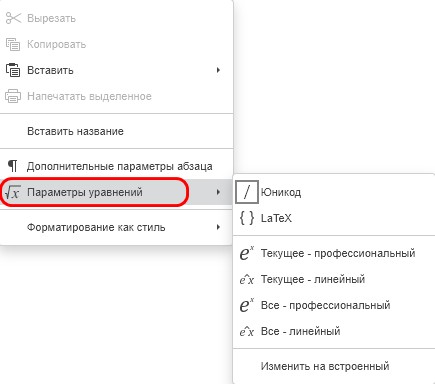Click the Copy pages icon
The height and width of the screenshot is (384, 435).
(13, 44)
